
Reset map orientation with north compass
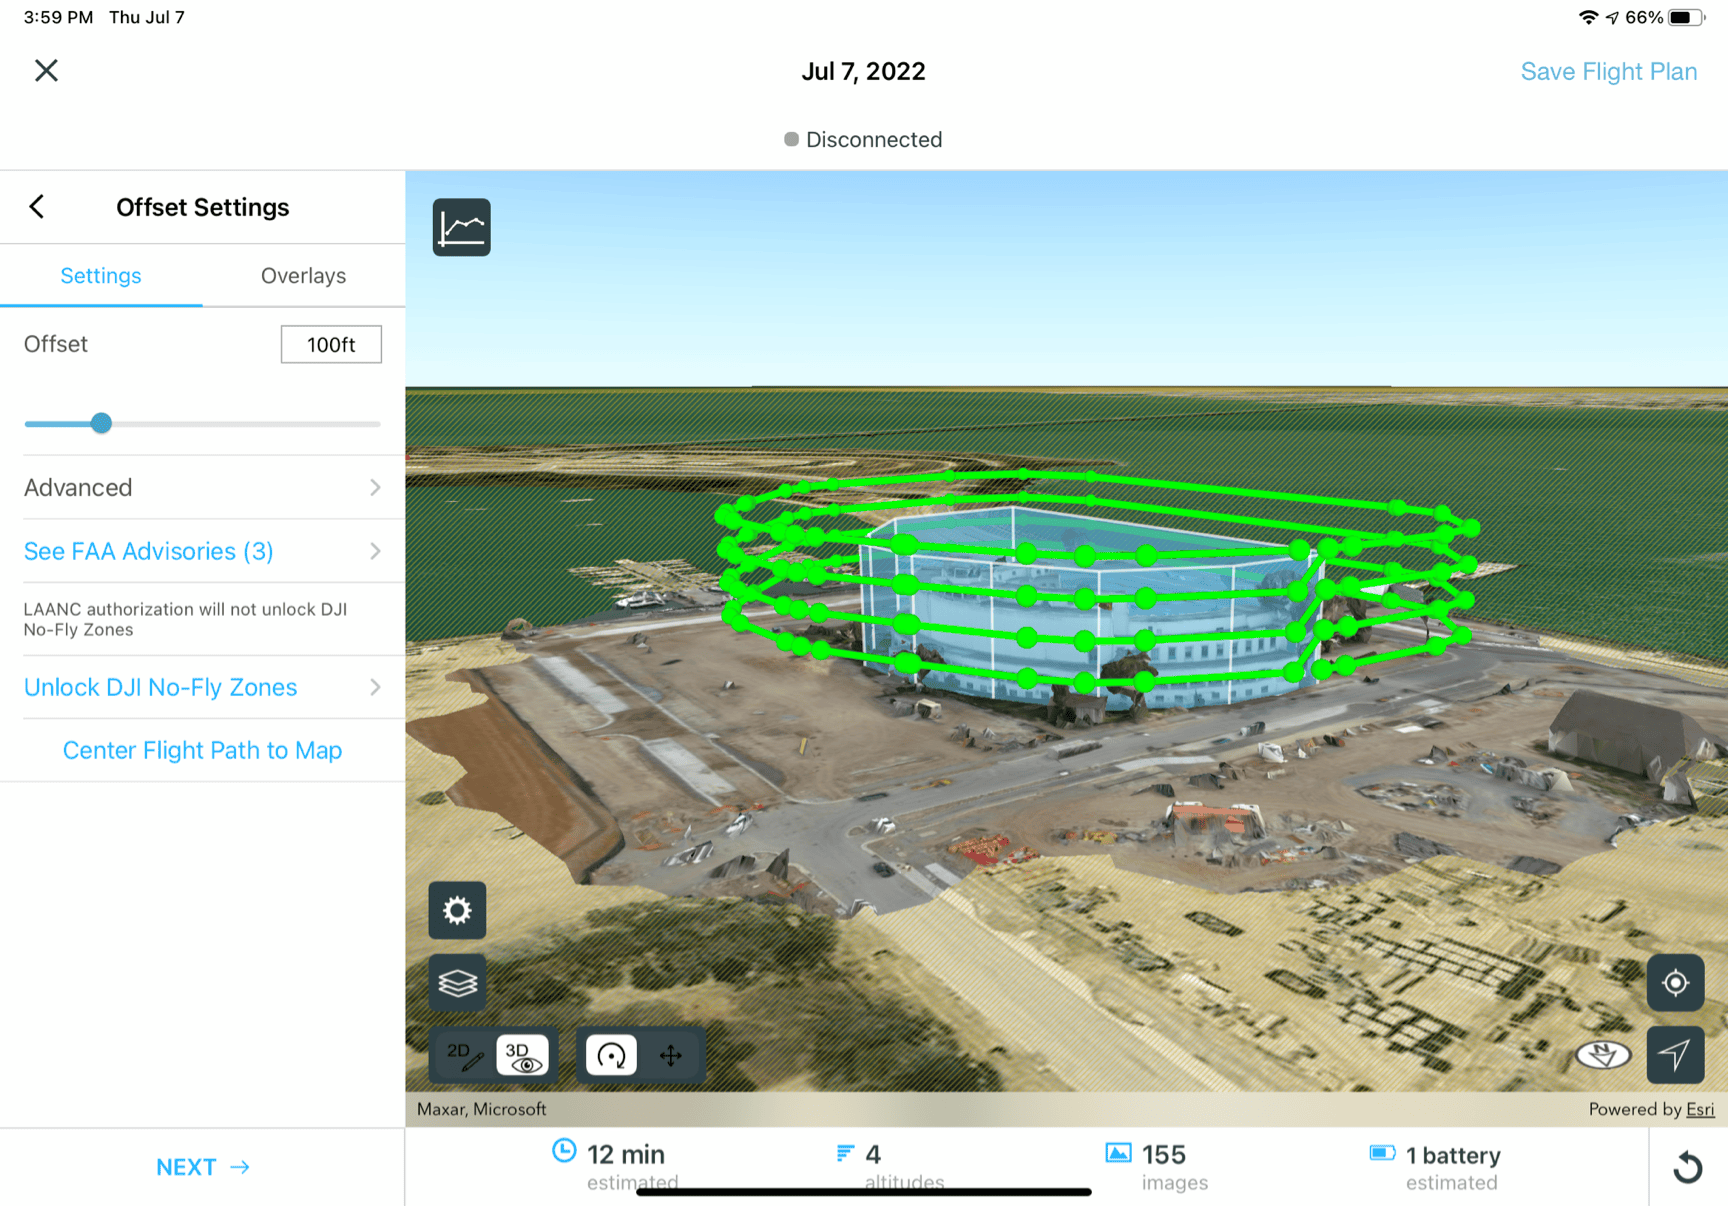pos(1601,1055)
